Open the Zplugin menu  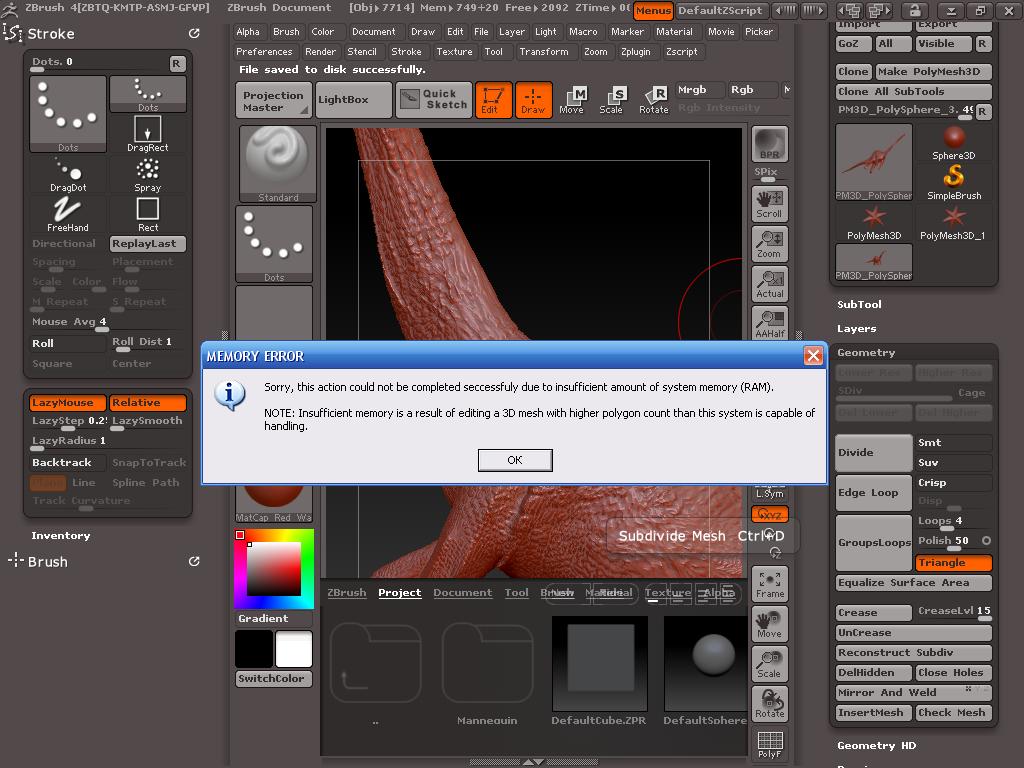coord(635,52)
